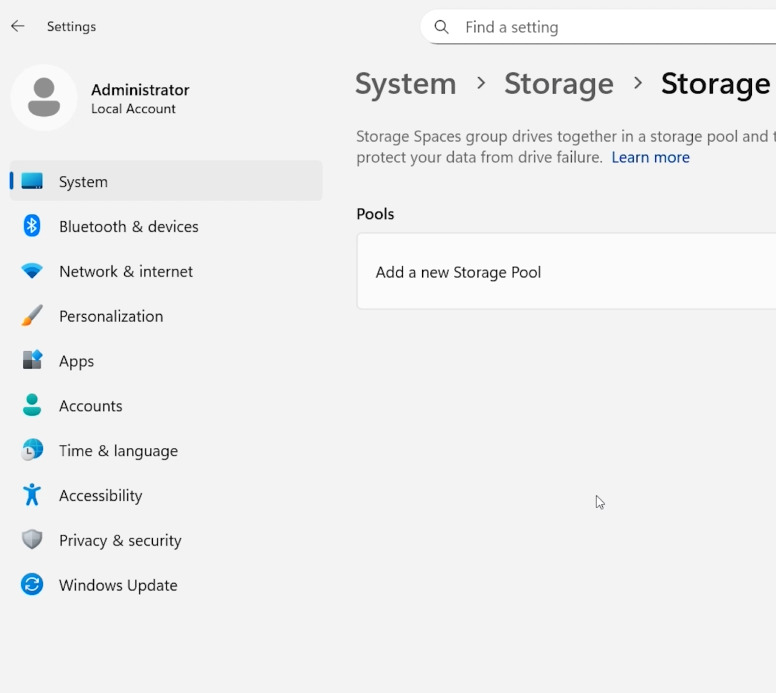Go to Windows Update page

pyautogui.click(x=166, y=585)
